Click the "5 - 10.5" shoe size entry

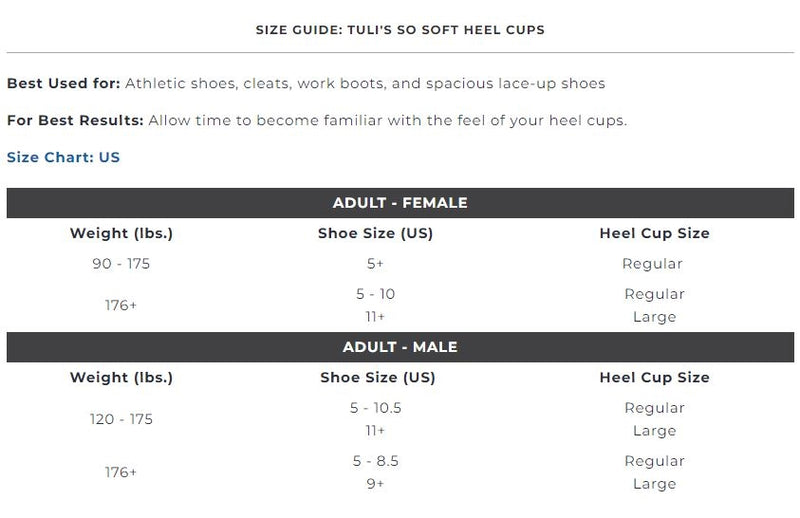[375, 408]
